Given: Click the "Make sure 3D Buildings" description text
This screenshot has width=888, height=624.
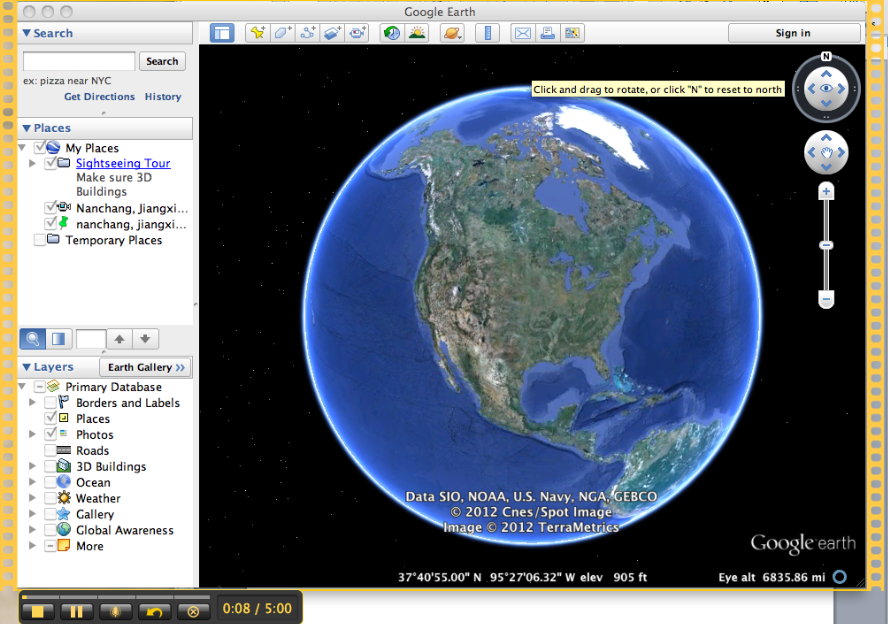Looking at the screenshot, I should click(114, 185).
